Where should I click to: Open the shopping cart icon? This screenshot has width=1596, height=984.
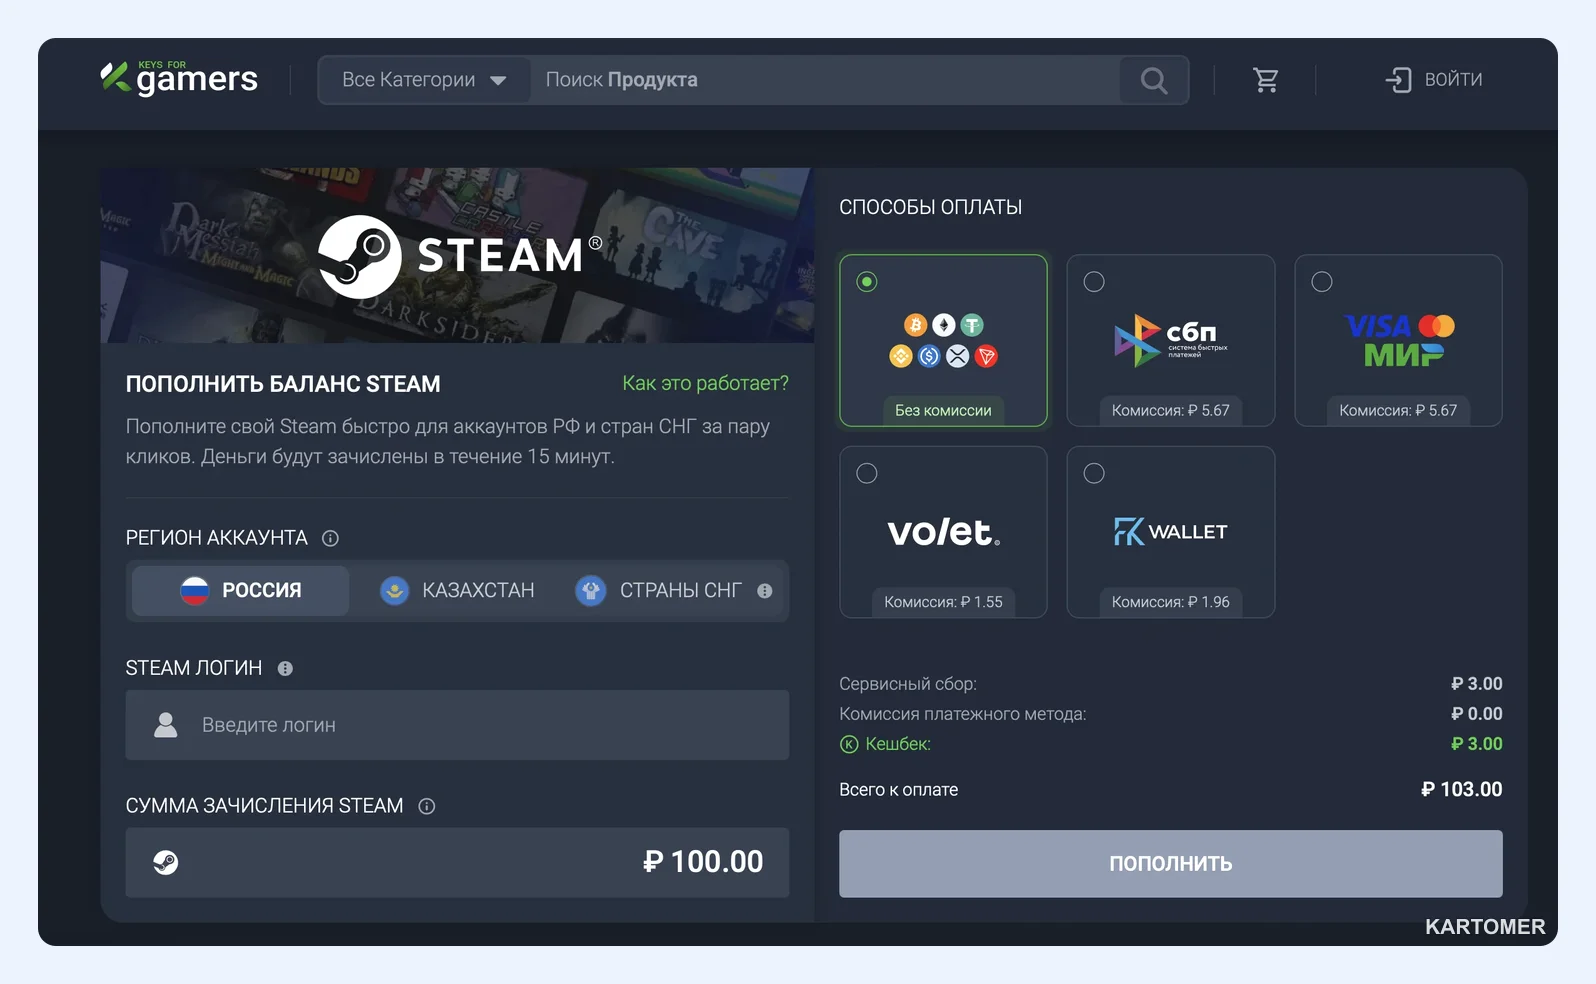coord(1266,80)
